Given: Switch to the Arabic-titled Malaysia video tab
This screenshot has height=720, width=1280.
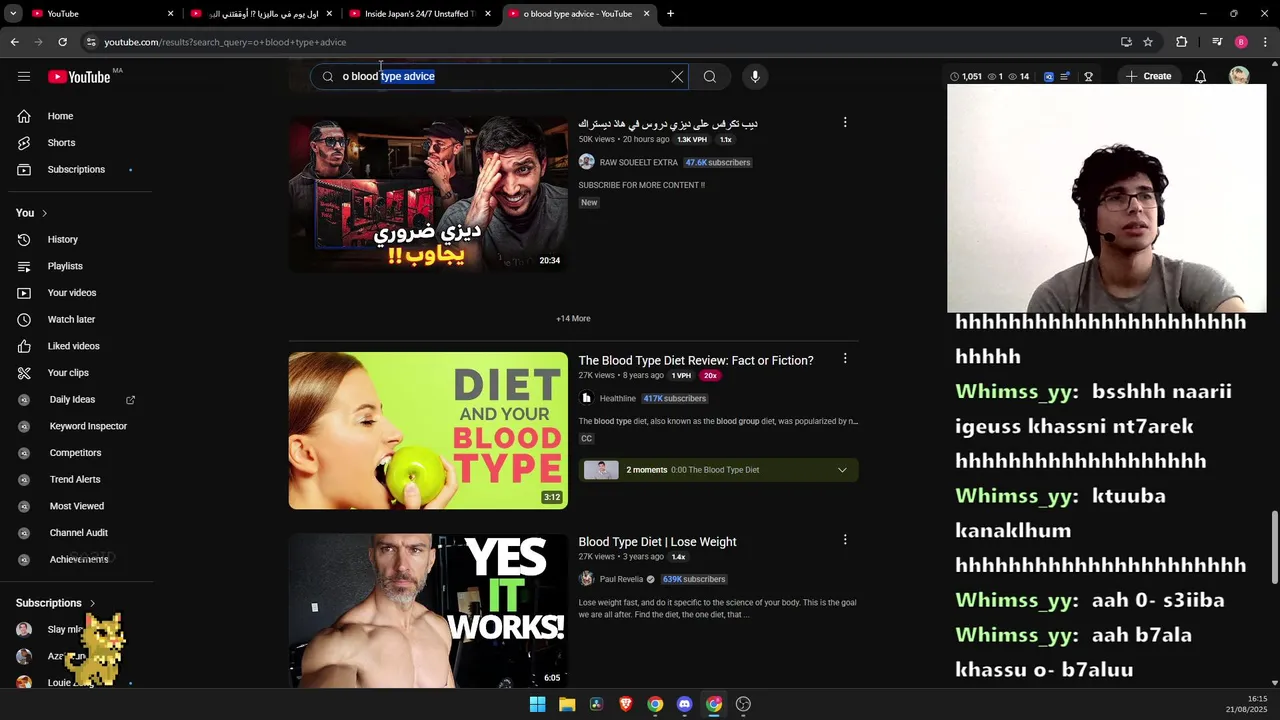Looking at the screenshot, I should [x=262, y=14].
